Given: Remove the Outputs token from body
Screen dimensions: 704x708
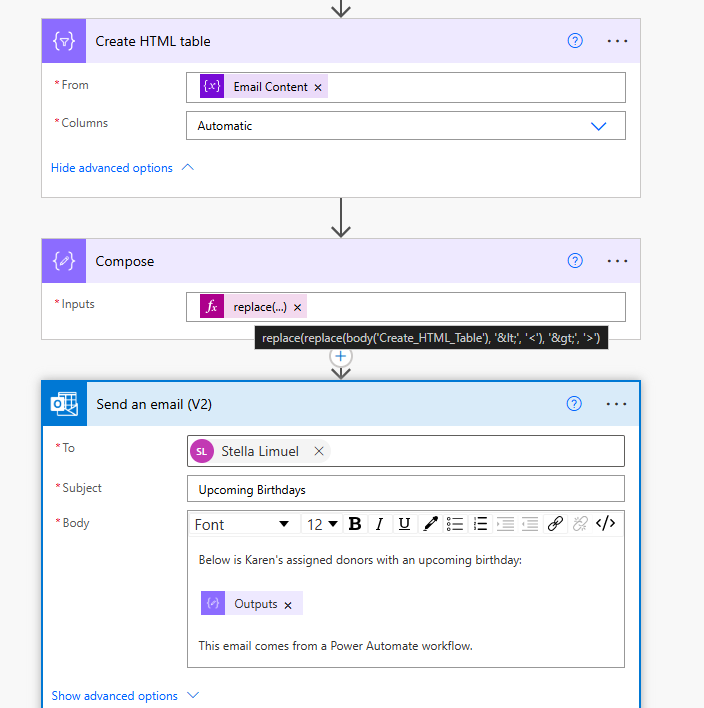Looking at the screenshot, I should pos(288,605).
